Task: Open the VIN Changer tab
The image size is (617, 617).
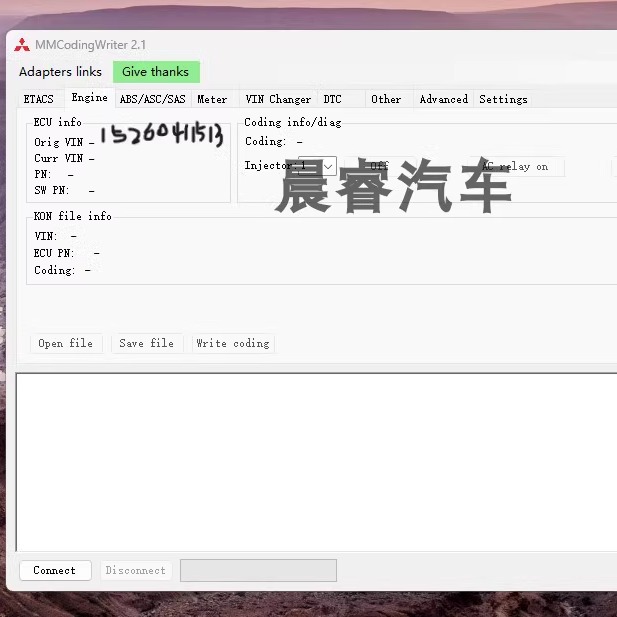Action: [278, 99]
